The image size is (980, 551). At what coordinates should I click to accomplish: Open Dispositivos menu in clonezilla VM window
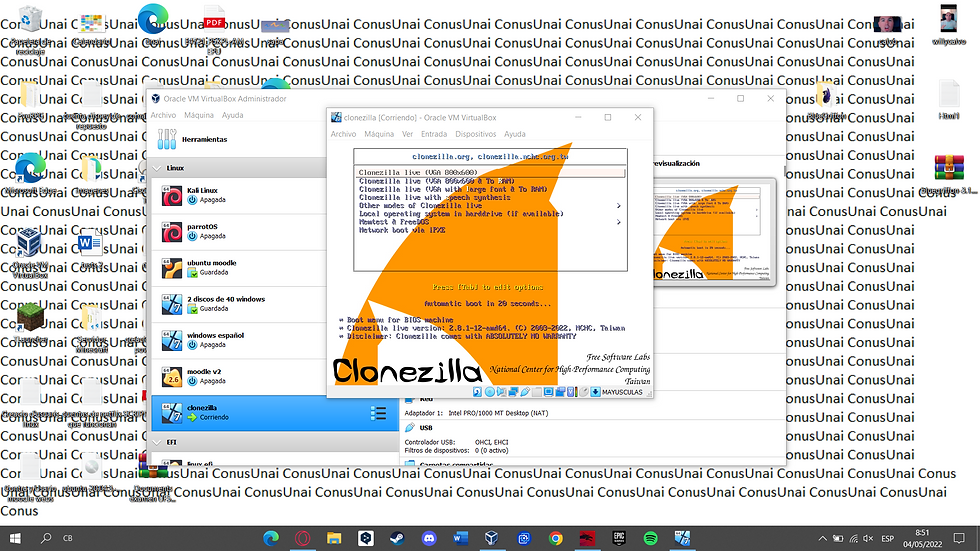point(476,134)
